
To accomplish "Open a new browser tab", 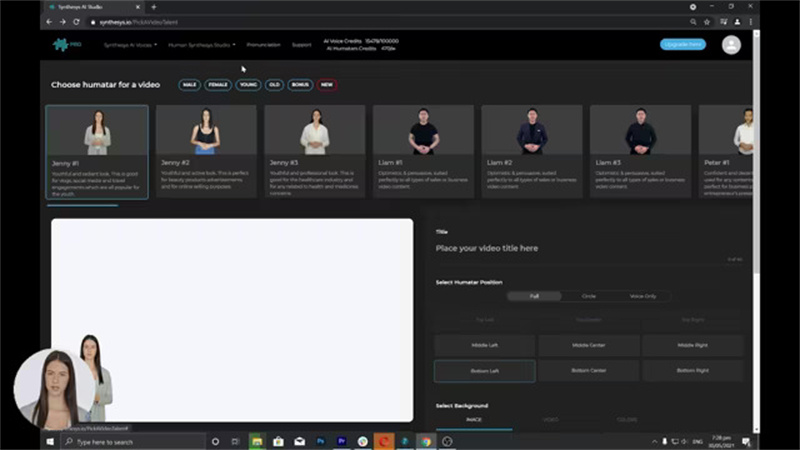I will point(154,7).
